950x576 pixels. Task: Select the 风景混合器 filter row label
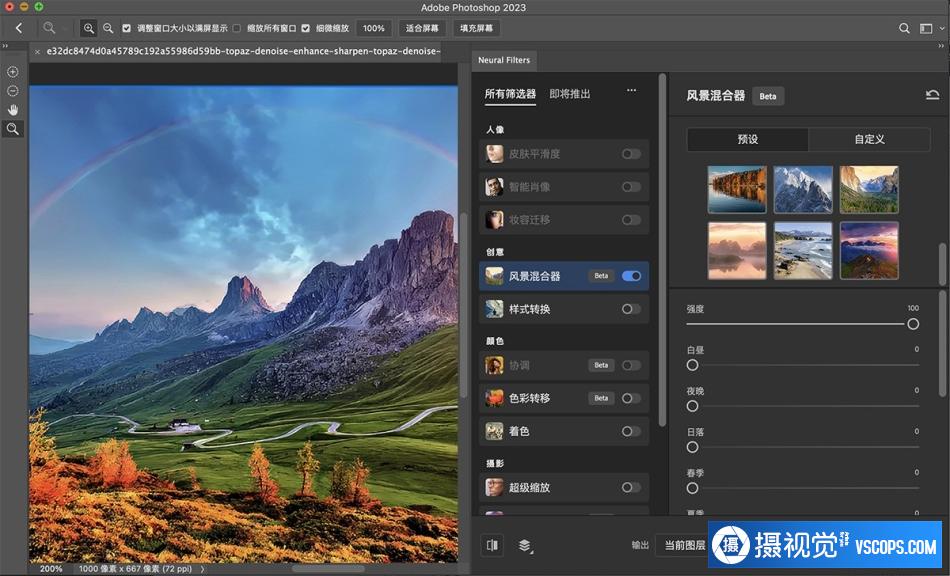[x=534, y=276]
